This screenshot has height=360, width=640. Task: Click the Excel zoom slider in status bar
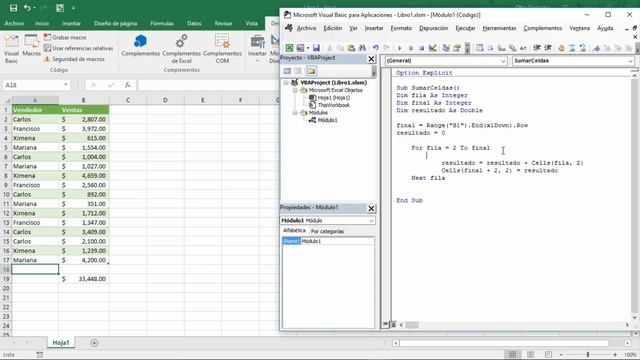click(588, 355)
